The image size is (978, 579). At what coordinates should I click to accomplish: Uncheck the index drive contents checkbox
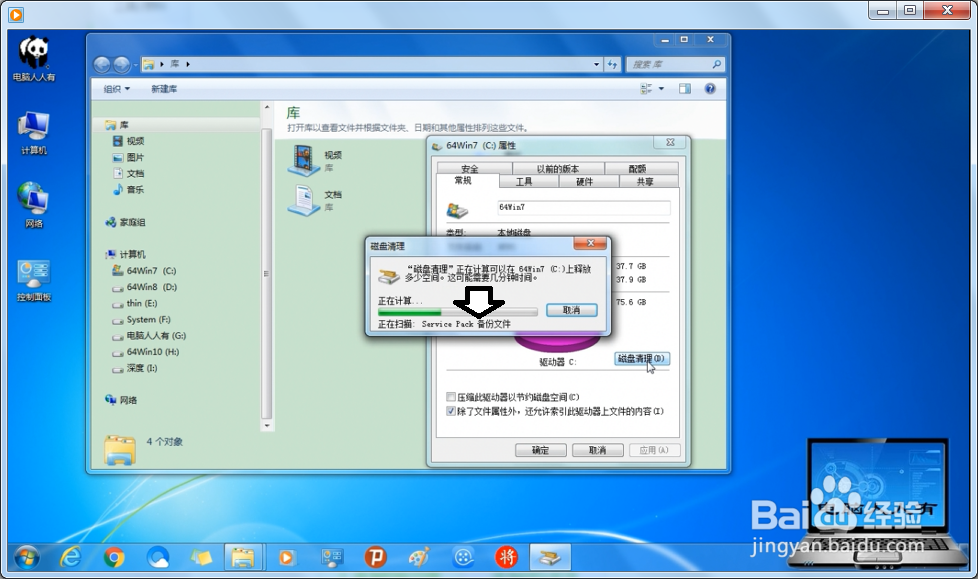tap(451, 411)
